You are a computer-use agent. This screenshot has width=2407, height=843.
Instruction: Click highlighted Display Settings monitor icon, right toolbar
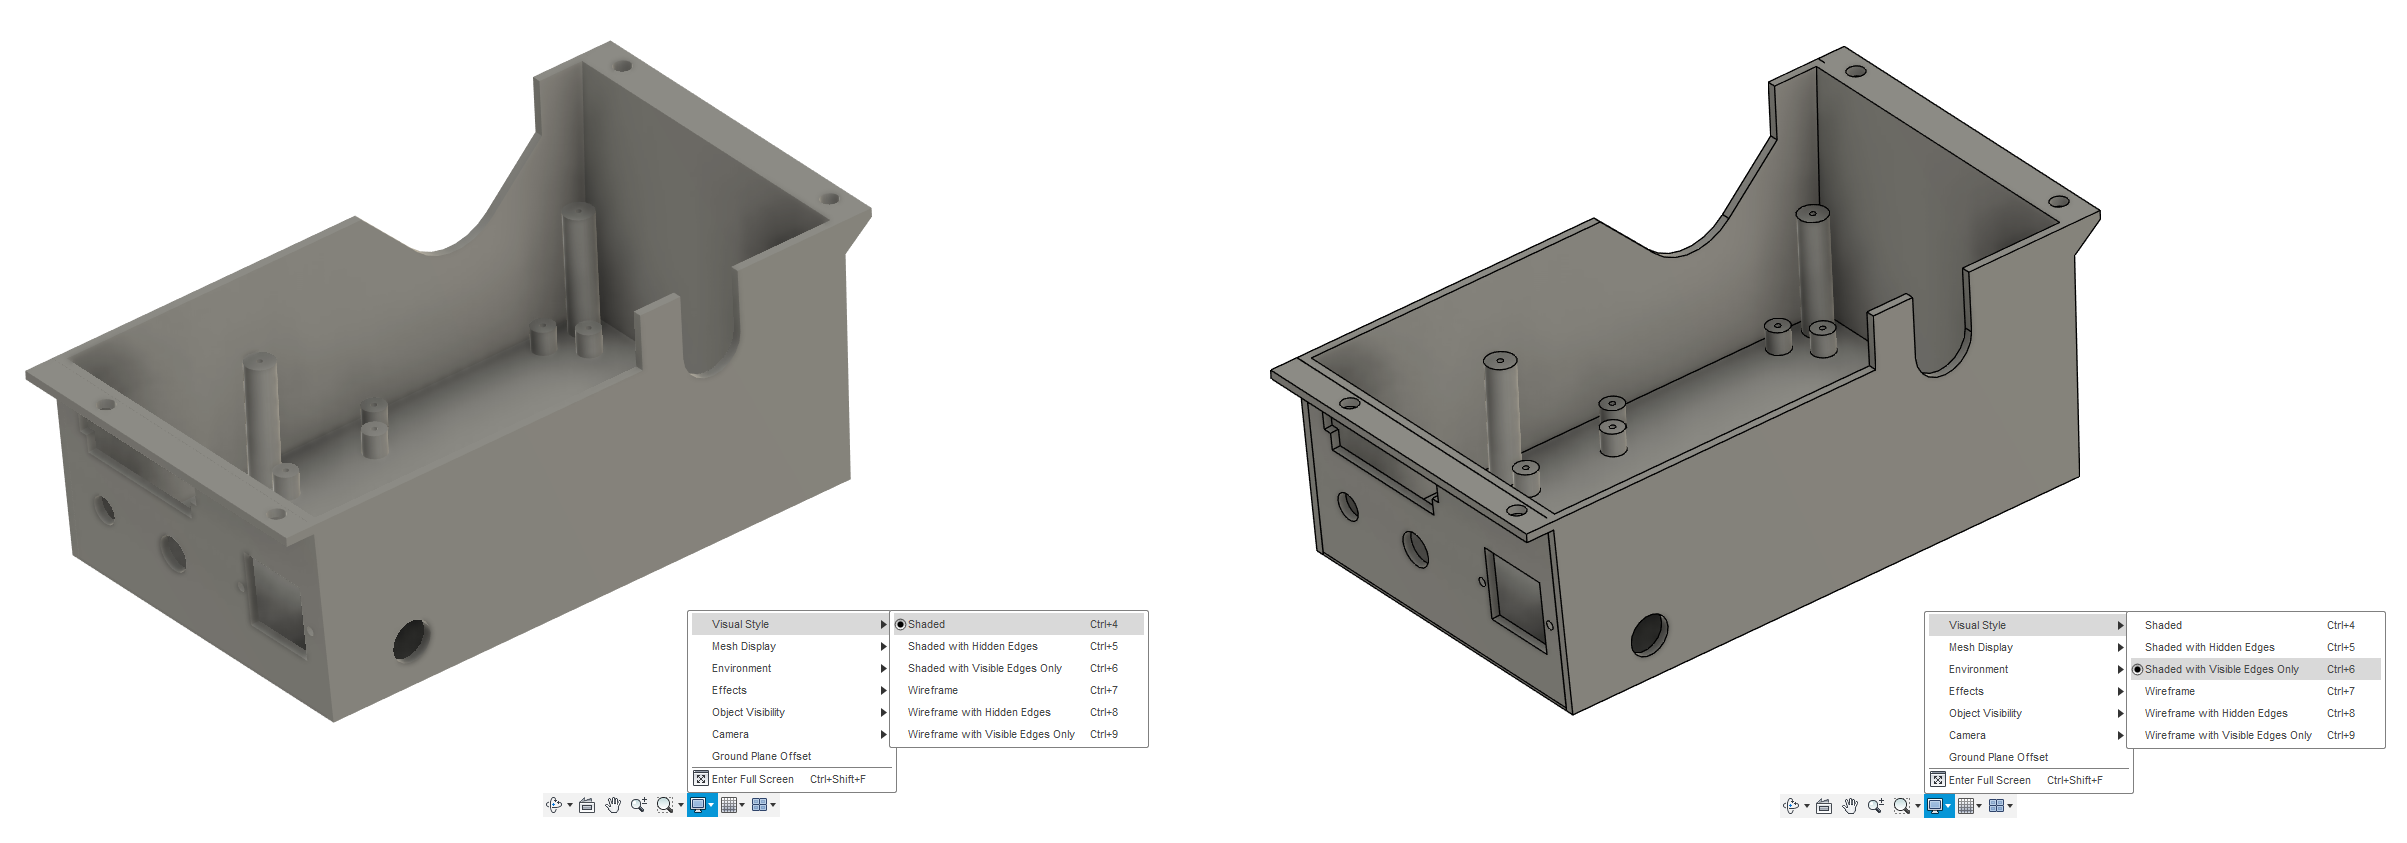coord(1935,806)
